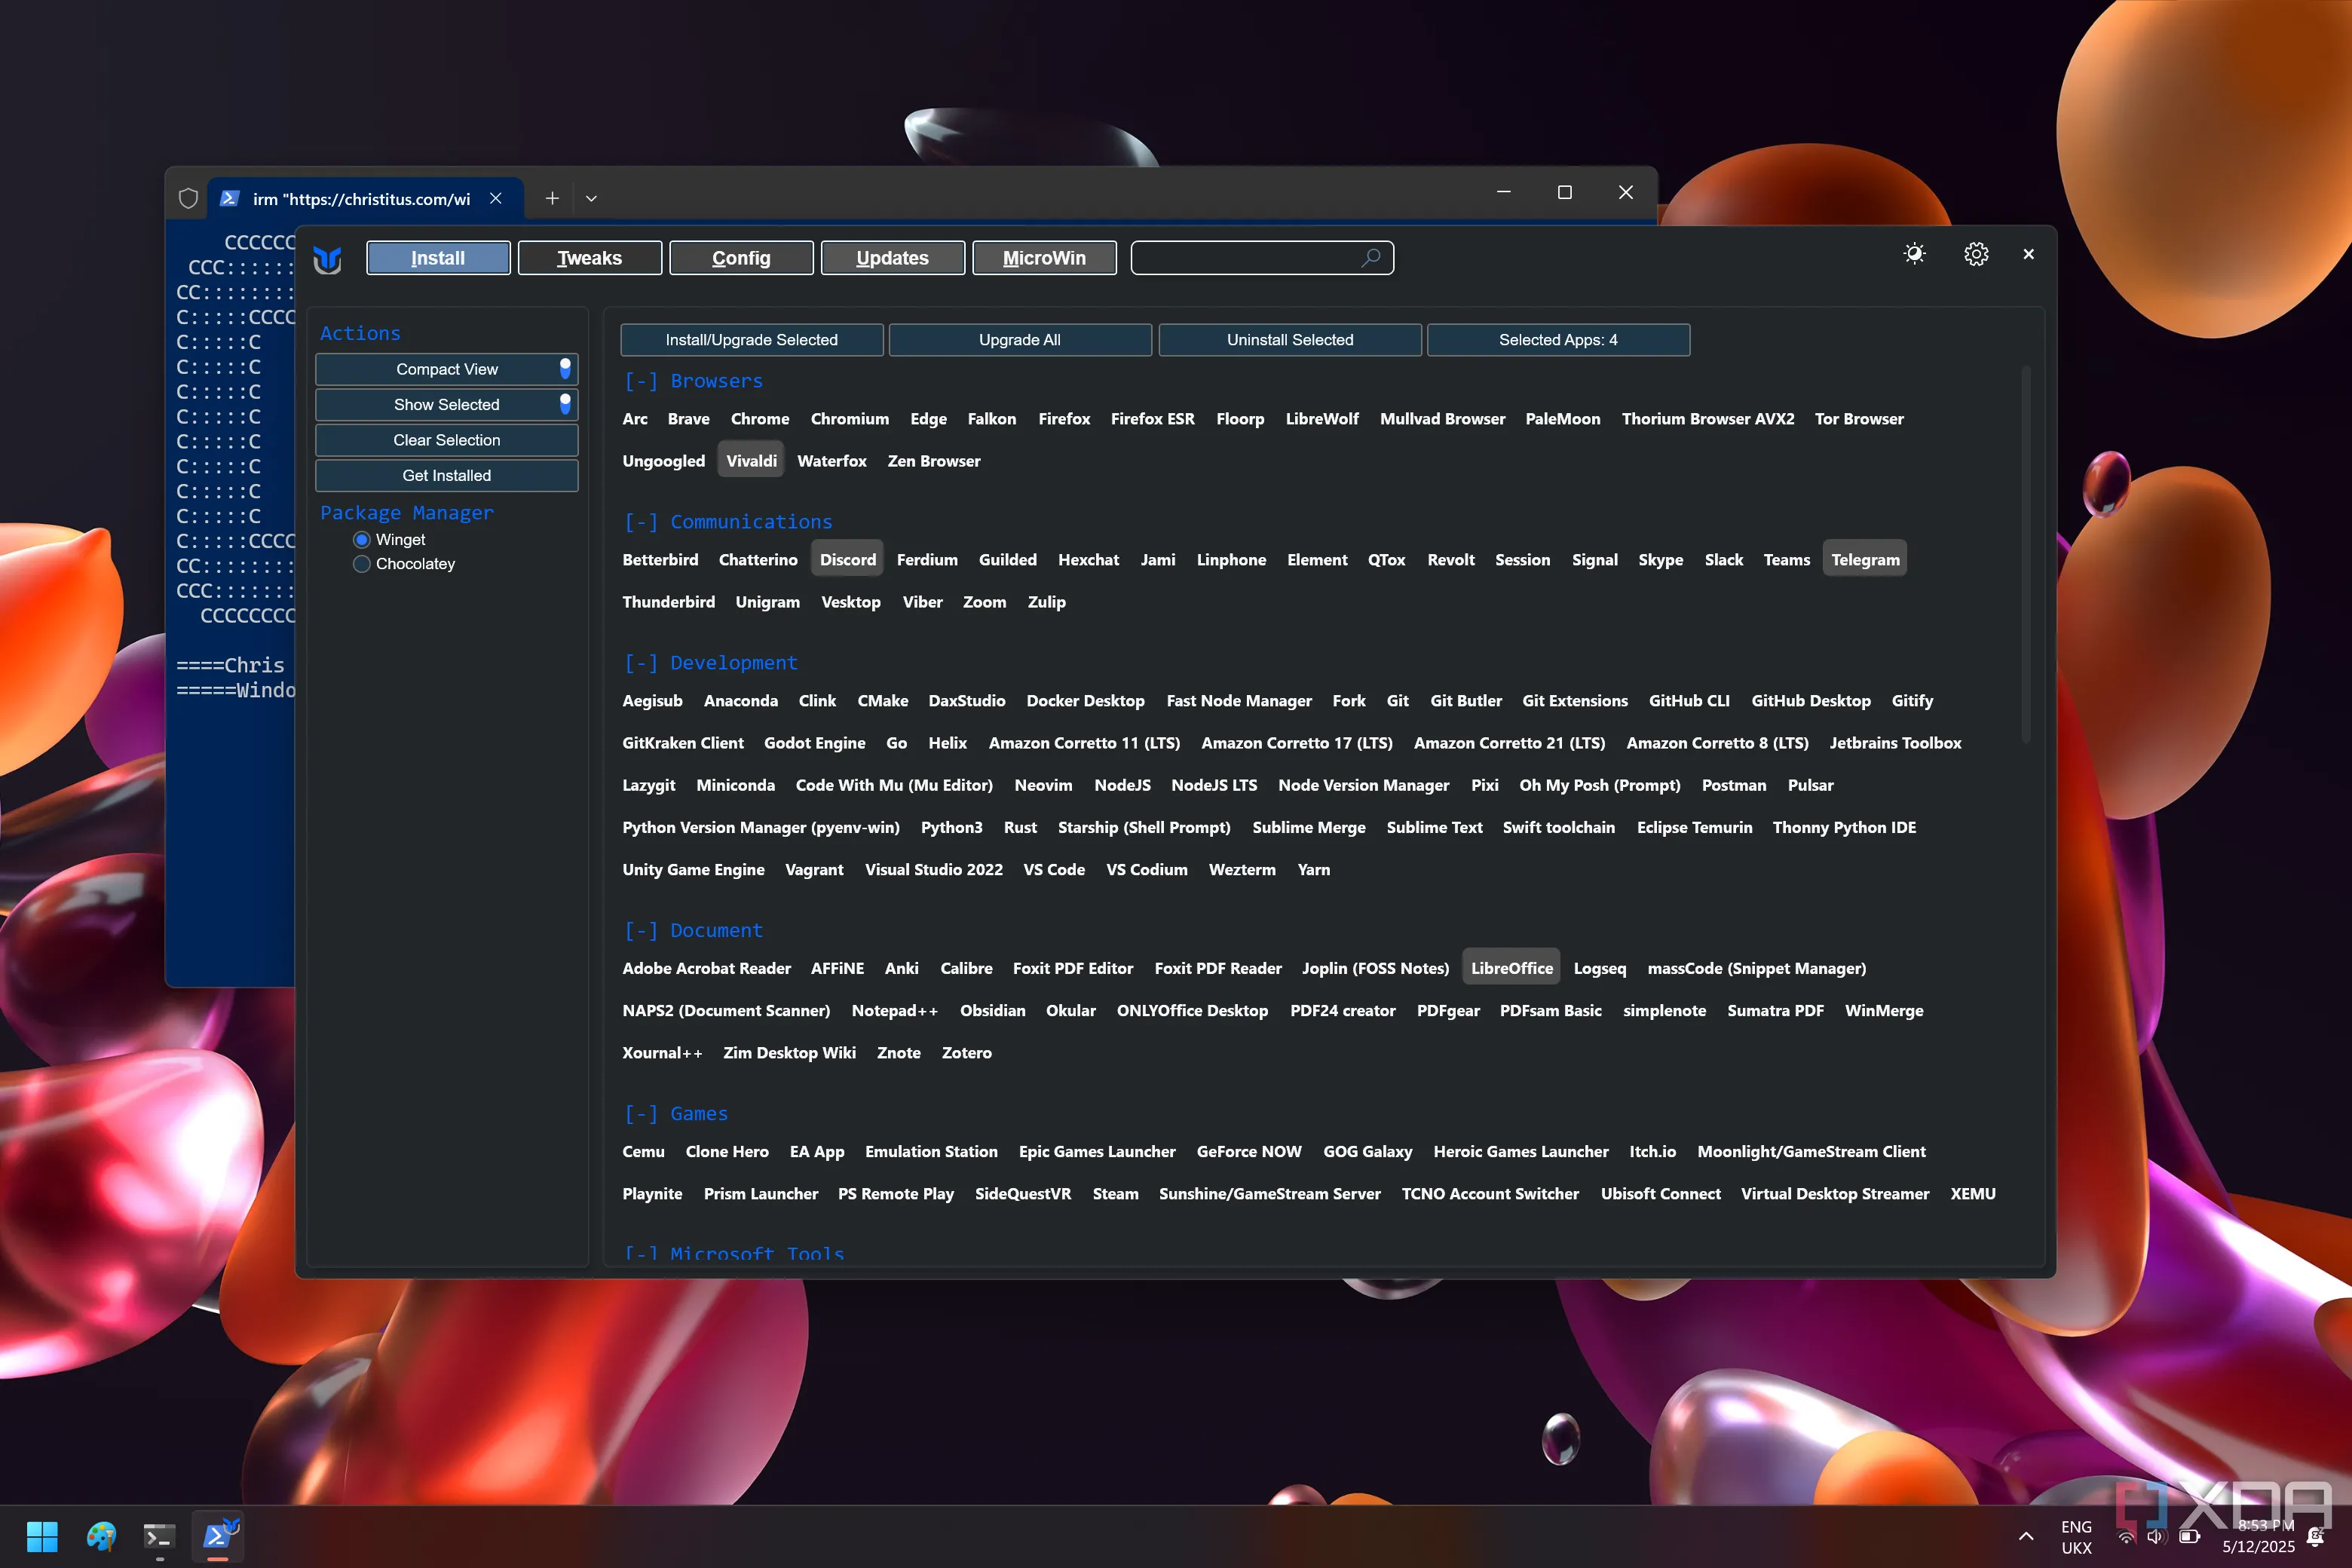2352x1568 pixels.
Task: Switch to the Updates tab
Action: point(893,258)
